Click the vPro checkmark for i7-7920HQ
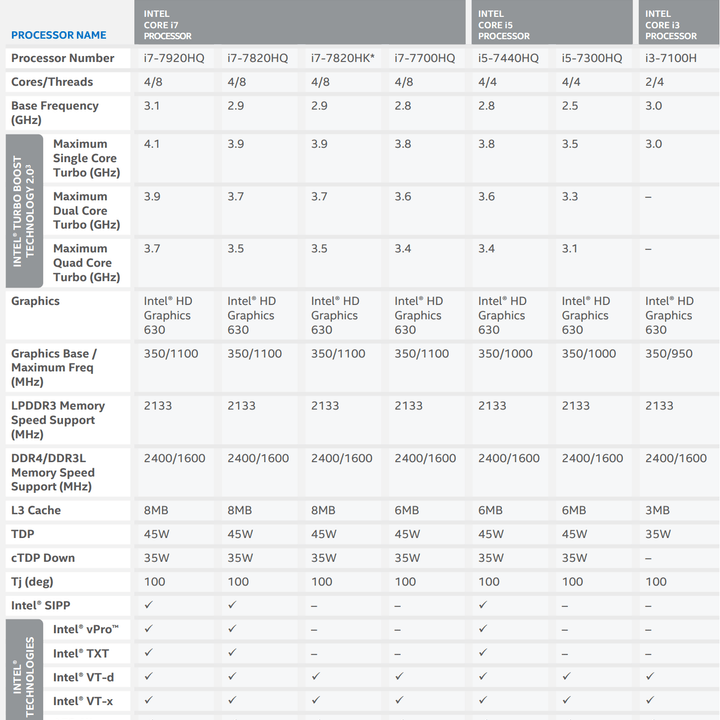Screen dimensions: 720x720 tap(148, 629)
